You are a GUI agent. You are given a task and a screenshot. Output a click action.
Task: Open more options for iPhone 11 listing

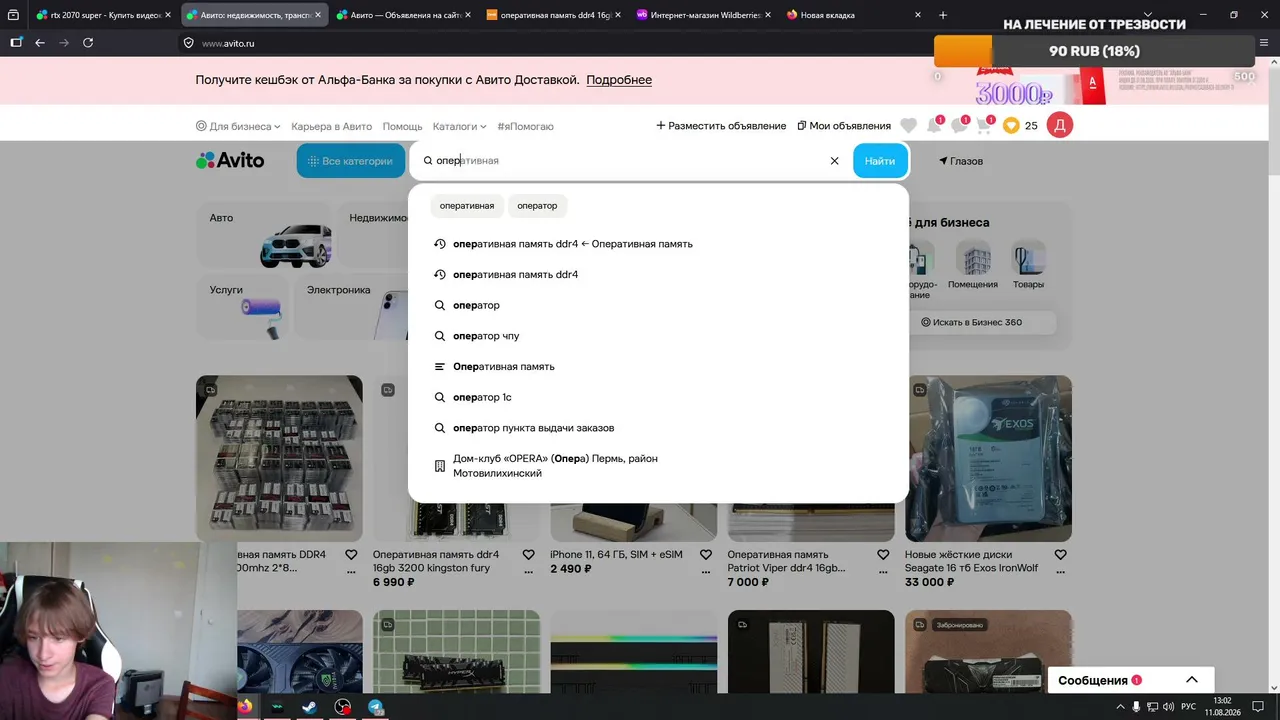[x=706, y=573]
